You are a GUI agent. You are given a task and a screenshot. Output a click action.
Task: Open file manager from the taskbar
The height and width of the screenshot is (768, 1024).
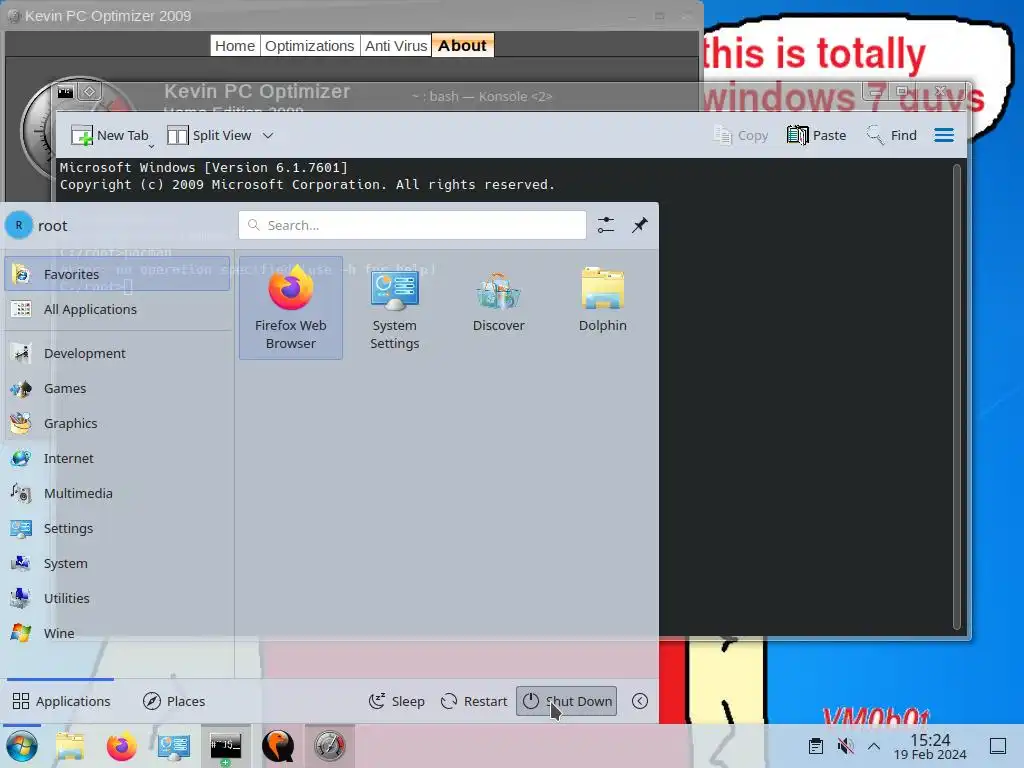[70, 746]
